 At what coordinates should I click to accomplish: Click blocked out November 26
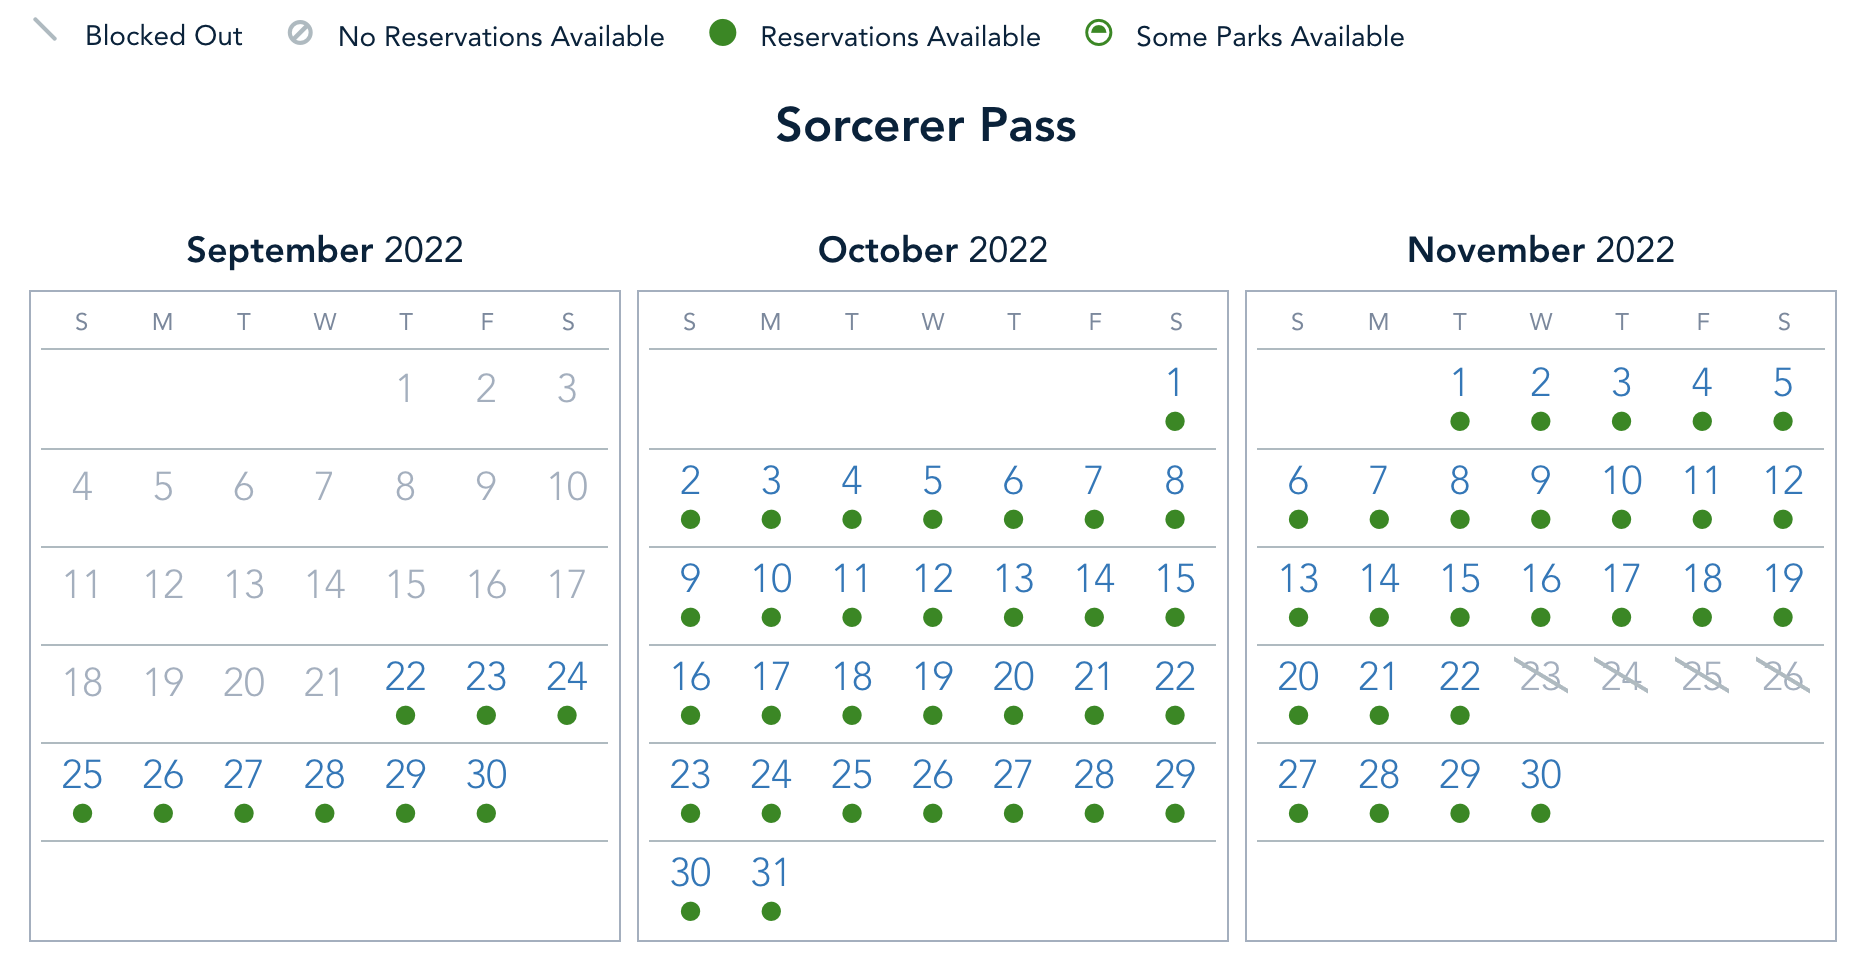pyautogui.click(x=1783, y=677)
